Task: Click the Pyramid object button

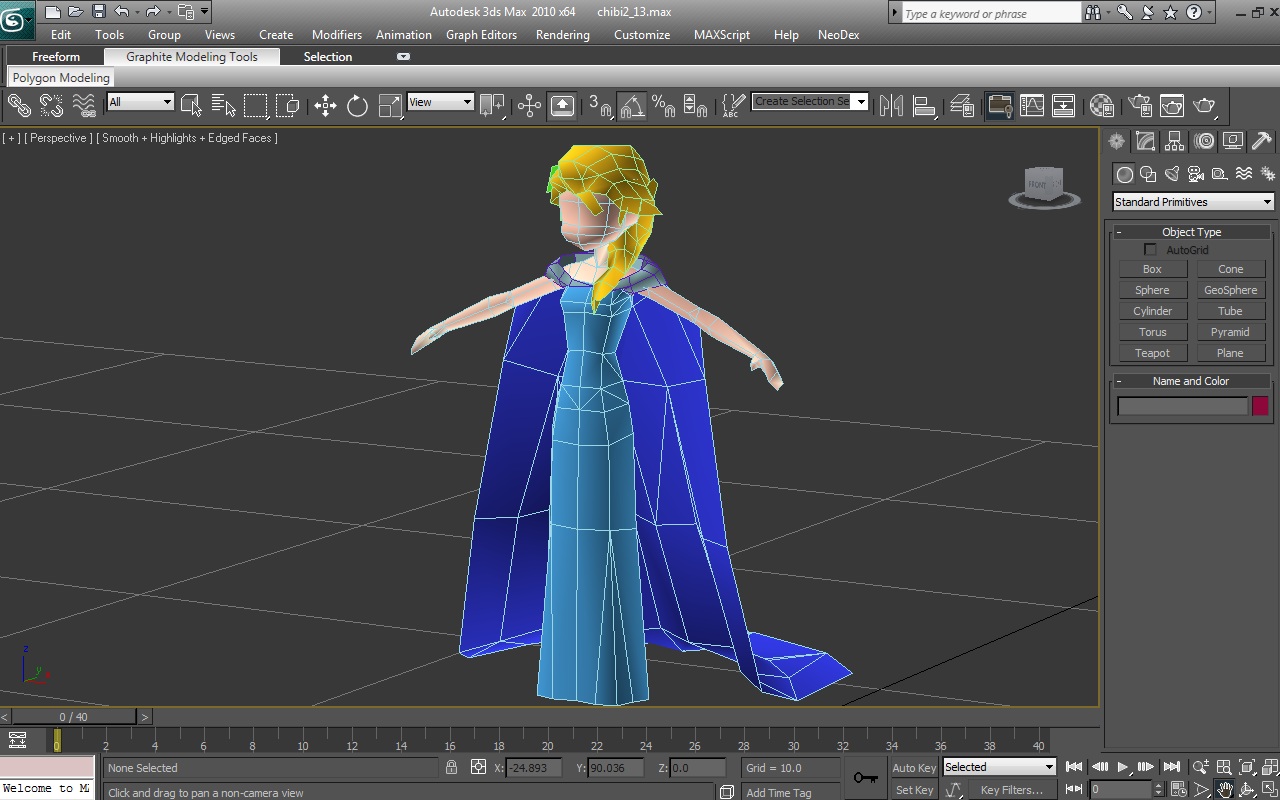Action: pyautogui.click(x=1230, y=332)
